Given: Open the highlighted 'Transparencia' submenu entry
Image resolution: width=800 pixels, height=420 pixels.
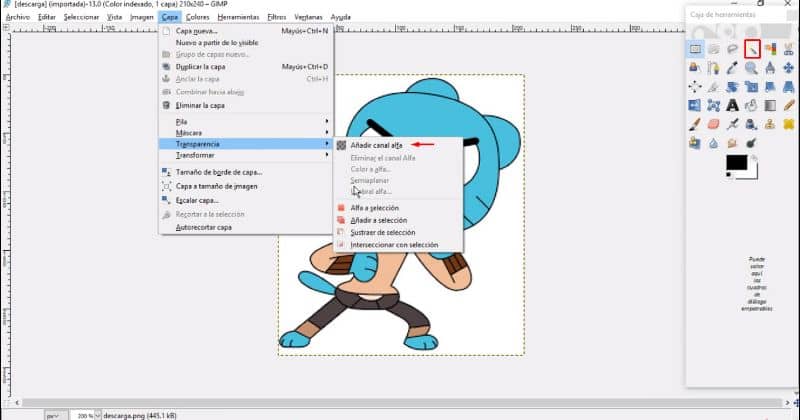Looking at the screenshot, I should pyautogui.click(x=245, y=144).
